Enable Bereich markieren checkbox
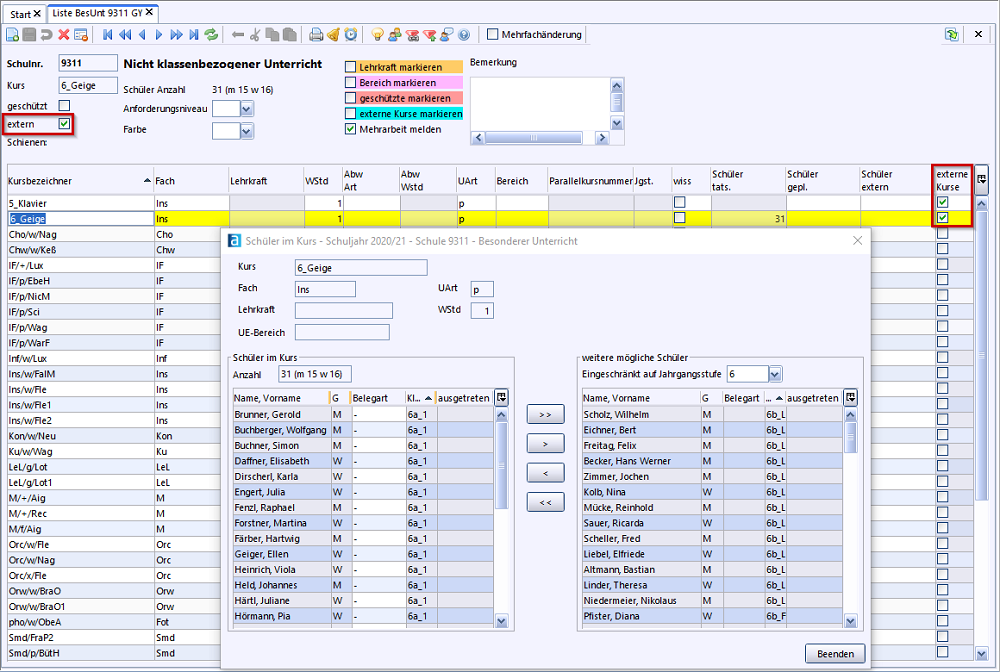 coord(350,82)
